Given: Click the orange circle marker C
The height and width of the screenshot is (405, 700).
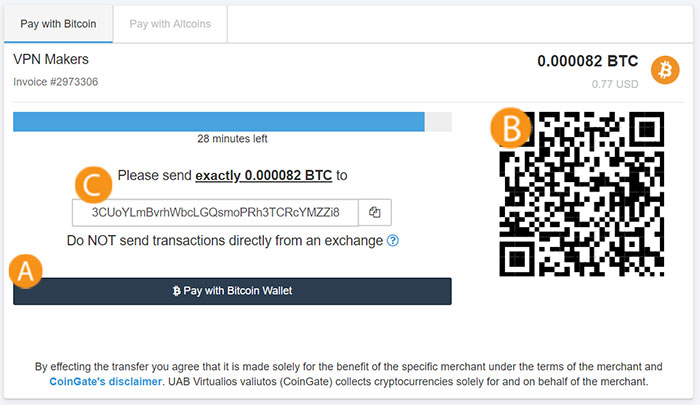Looking at the screenshot, I should (x=93, y=185).
